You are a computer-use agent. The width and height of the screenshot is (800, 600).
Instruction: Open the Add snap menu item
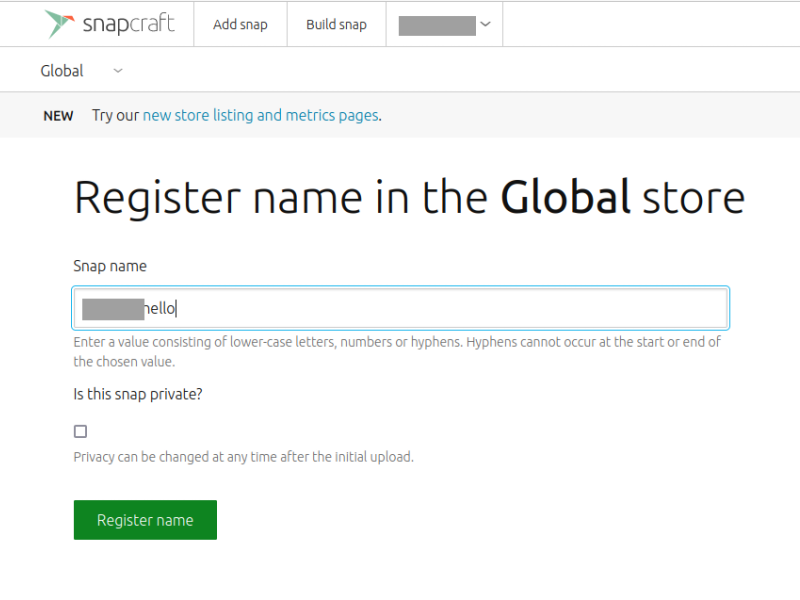pos(240,24)
